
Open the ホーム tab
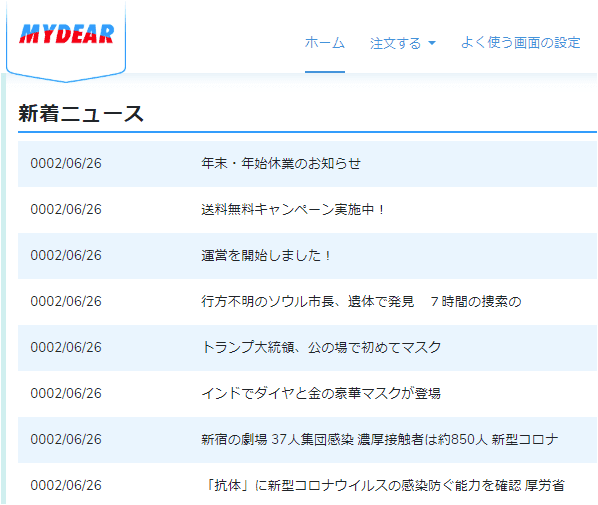tap(325, 42)
